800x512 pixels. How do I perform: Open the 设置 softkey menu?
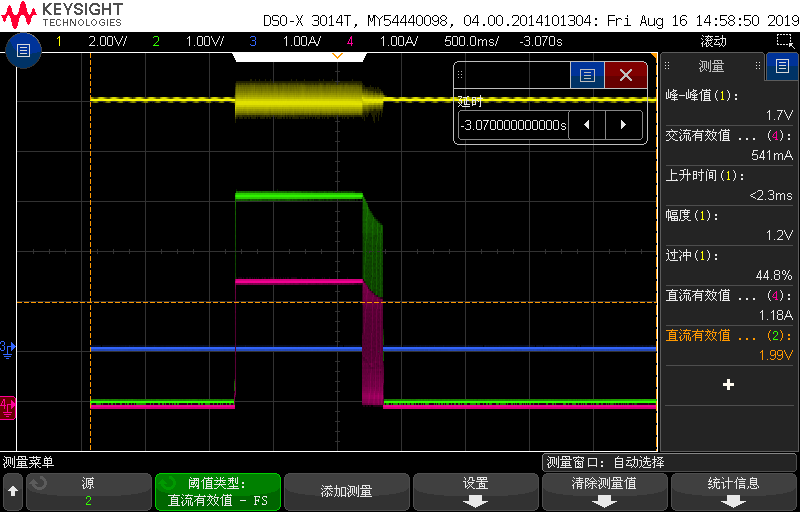pyautogui.click(x=476, y=492)
